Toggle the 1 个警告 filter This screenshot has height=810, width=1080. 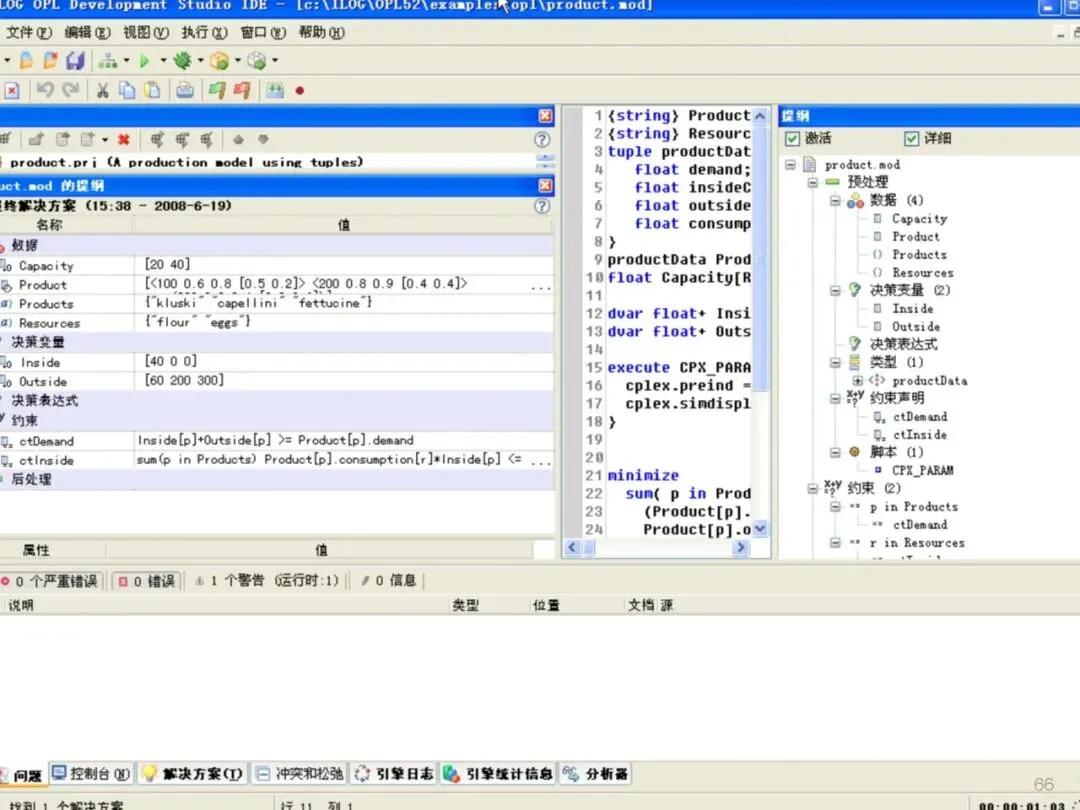pyautogui.click(x=267, y=581)
